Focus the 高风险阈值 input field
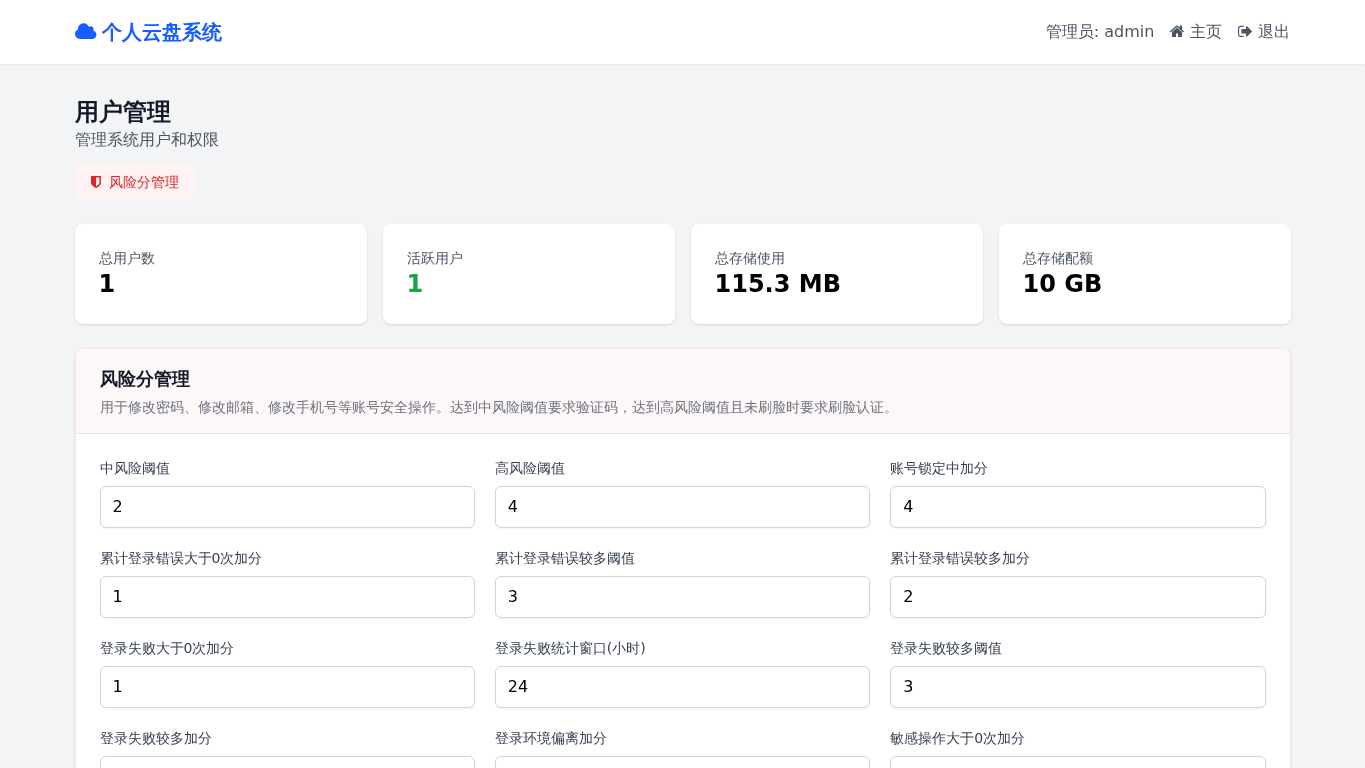The image size is (1365, 768). point(682,507)
